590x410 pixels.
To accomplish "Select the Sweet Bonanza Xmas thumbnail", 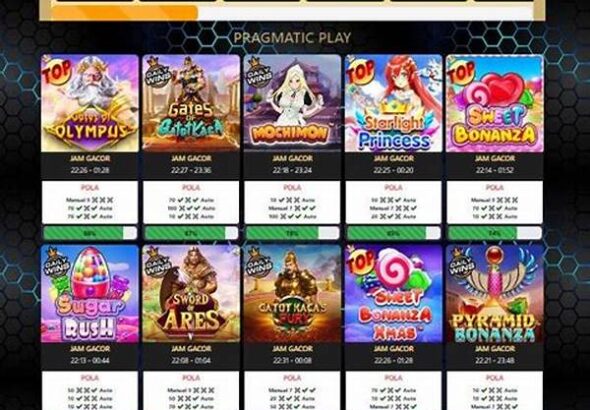I will (393, 294).
